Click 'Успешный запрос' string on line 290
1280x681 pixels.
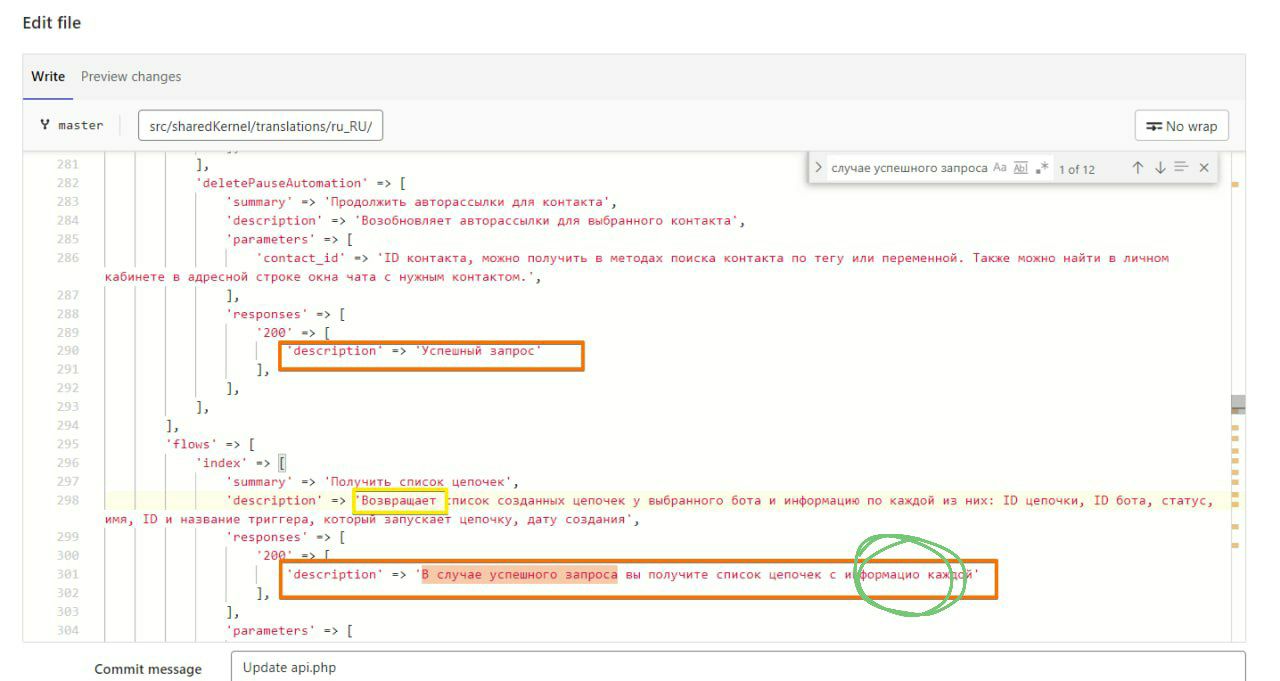(478, 351)
